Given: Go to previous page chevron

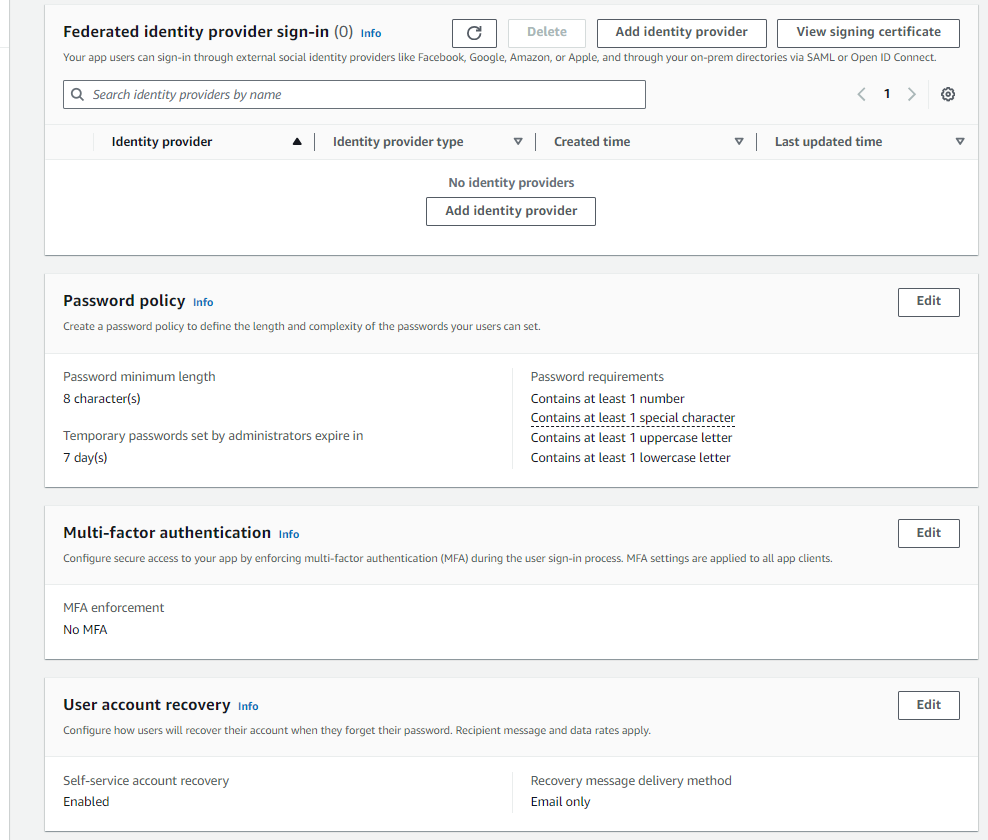Looking at the screenshot, I should (861, 94).
